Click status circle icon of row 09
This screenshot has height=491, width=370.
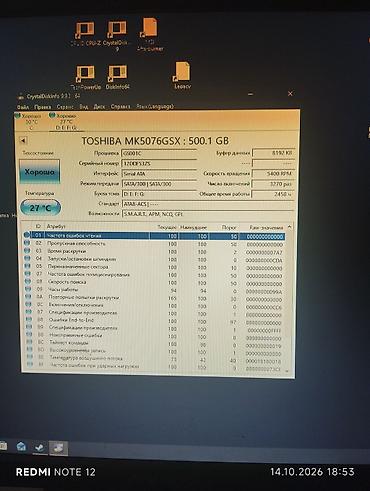pos(28,289)
